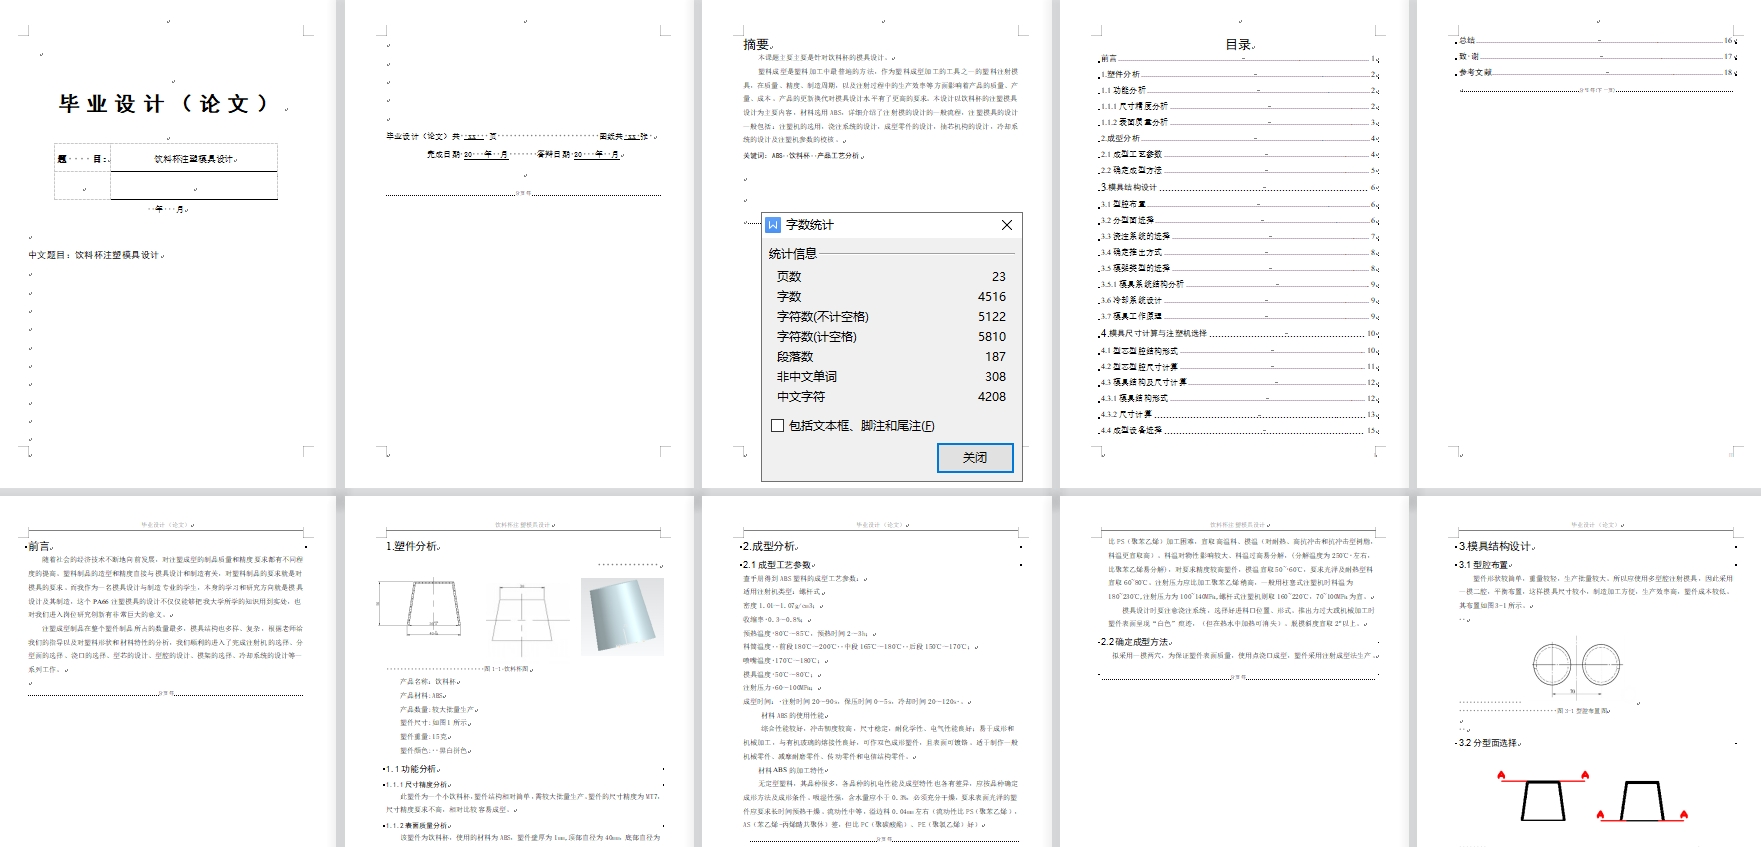
Task: Click the 饮料杯注塑模具设计 title cell on the cover
Action: [x=194, y=159]
